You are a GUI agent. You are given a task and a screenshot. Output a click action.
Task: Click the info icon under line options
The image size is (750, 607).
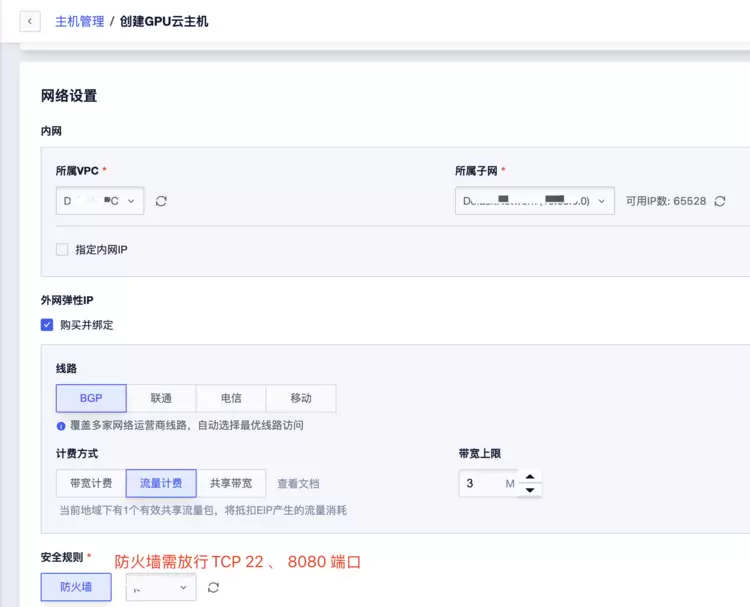point(61,426)
